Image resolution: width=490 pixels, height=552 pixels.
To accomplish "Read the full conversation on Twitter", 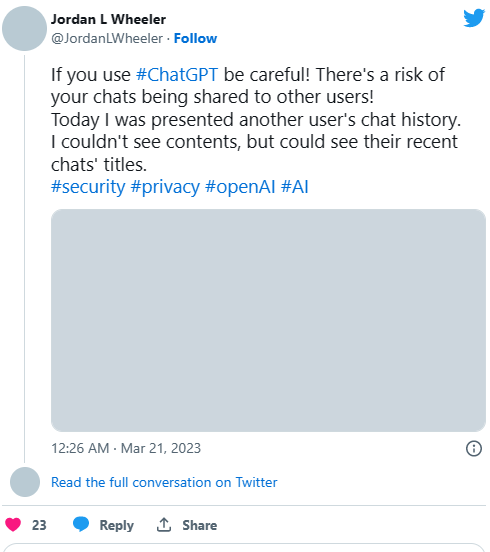I will click(164, 482).
